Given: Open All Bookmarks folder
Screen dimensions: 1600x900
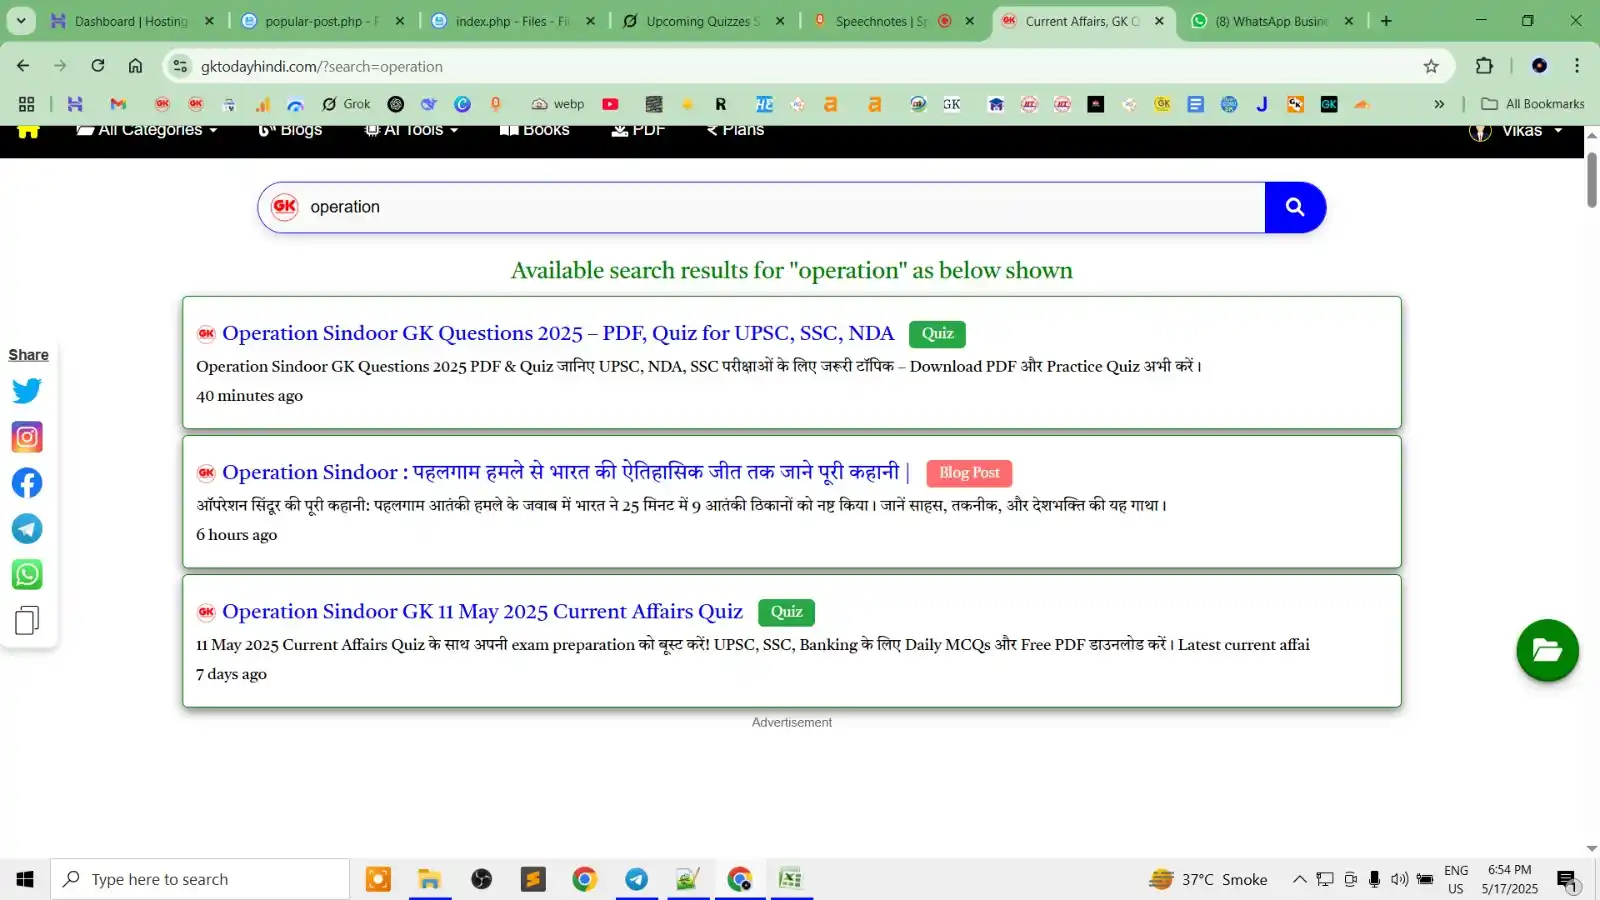Looking at the screenshot, I should tap(1533, 104).
